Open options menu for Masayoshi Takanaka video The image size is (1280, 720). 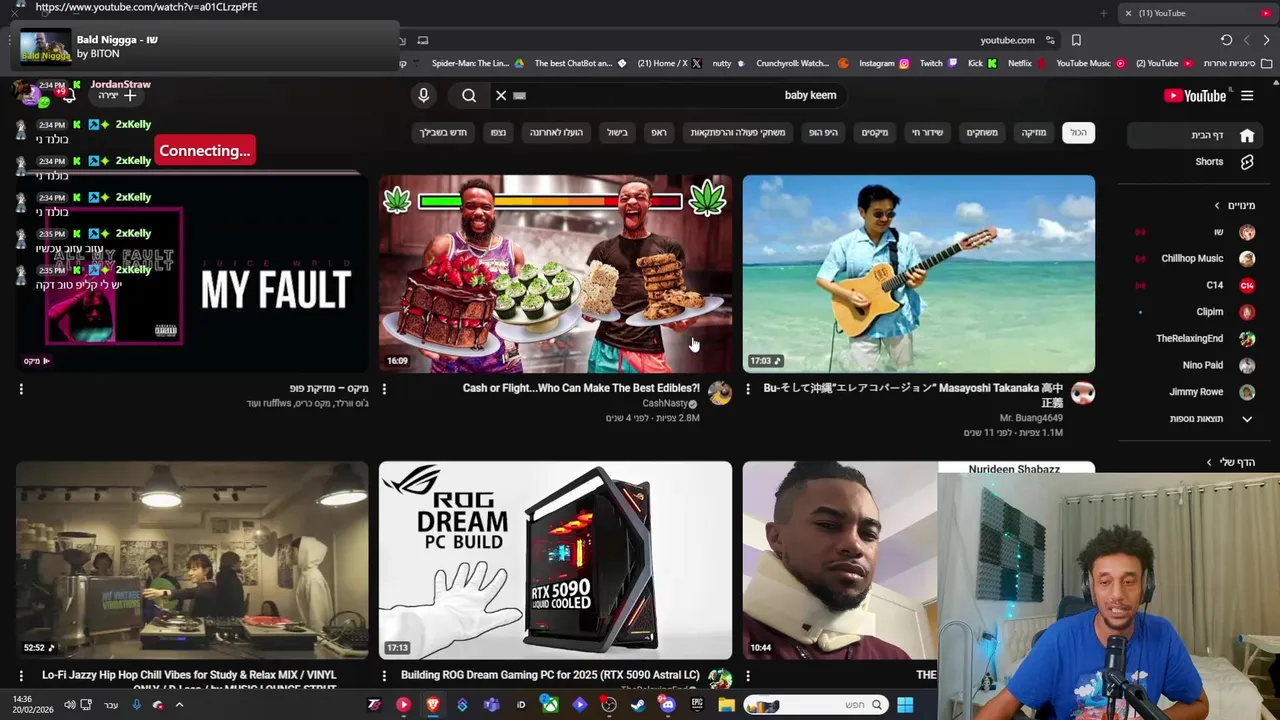point(748,389)
